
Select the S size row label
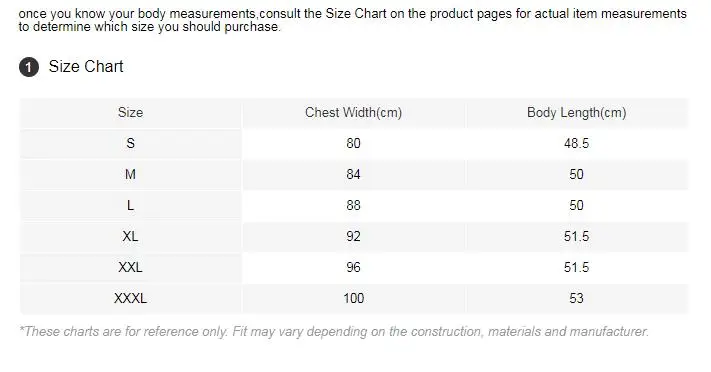(130, 143)
